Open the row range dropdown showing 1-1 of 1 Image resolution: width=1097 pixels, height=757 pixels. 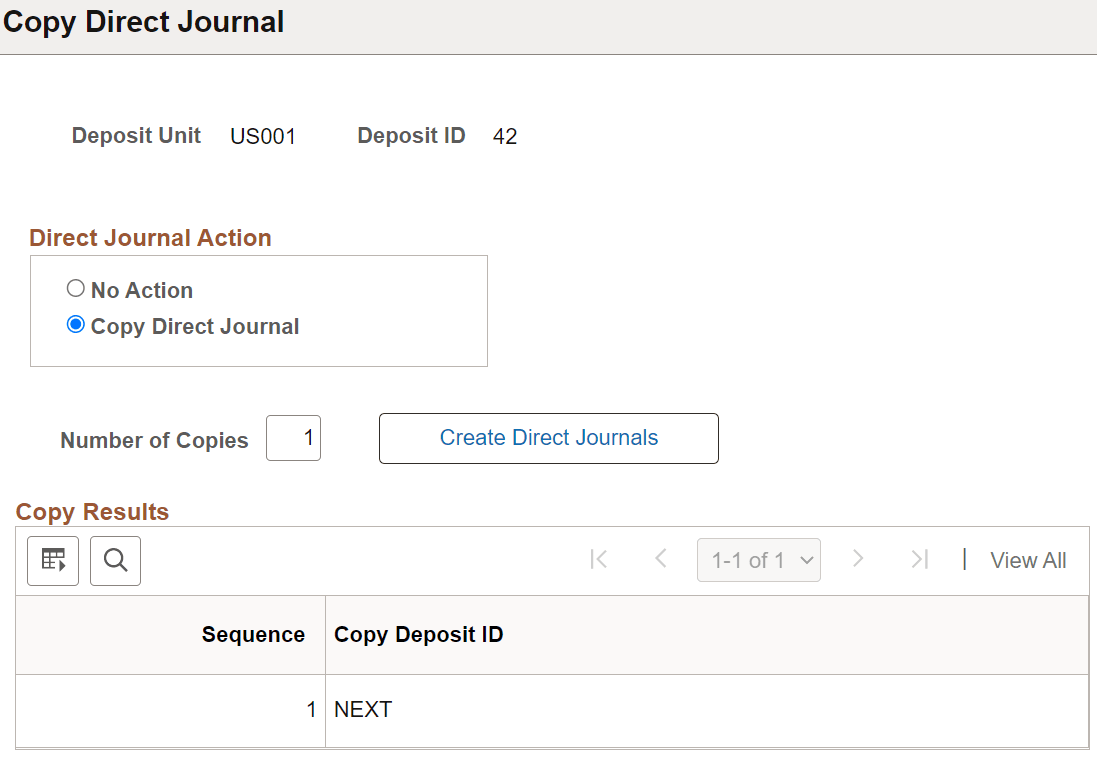(x=759, y=560)
